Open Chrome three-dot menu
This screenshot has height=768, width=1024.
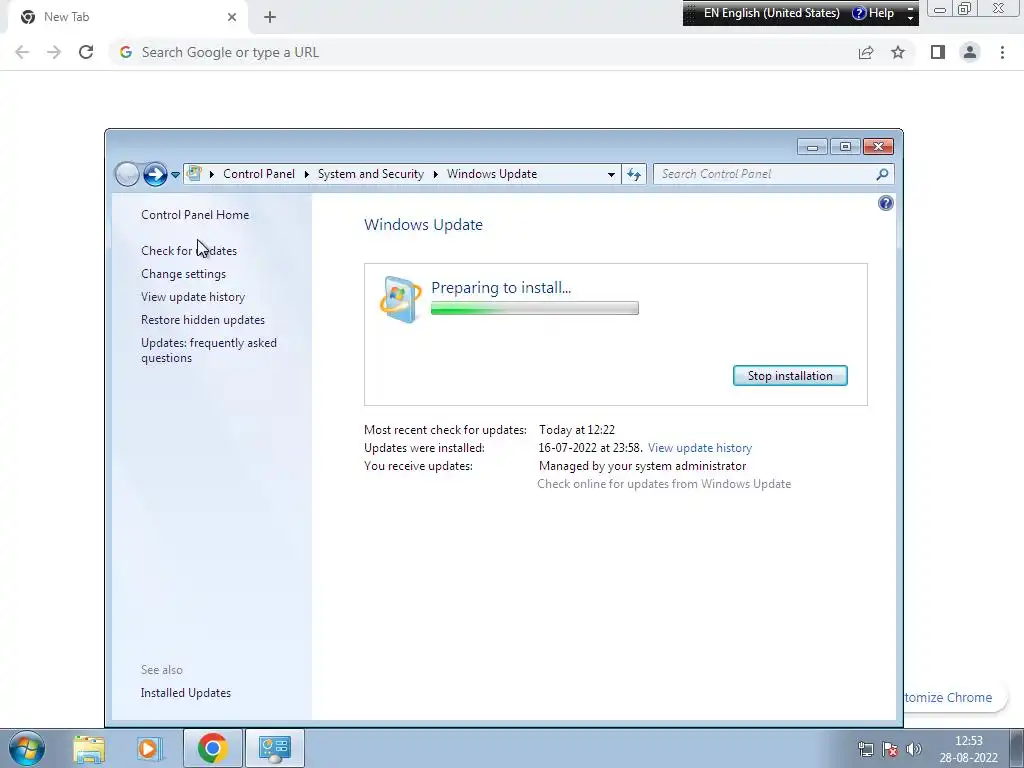tap(1002, 52)
